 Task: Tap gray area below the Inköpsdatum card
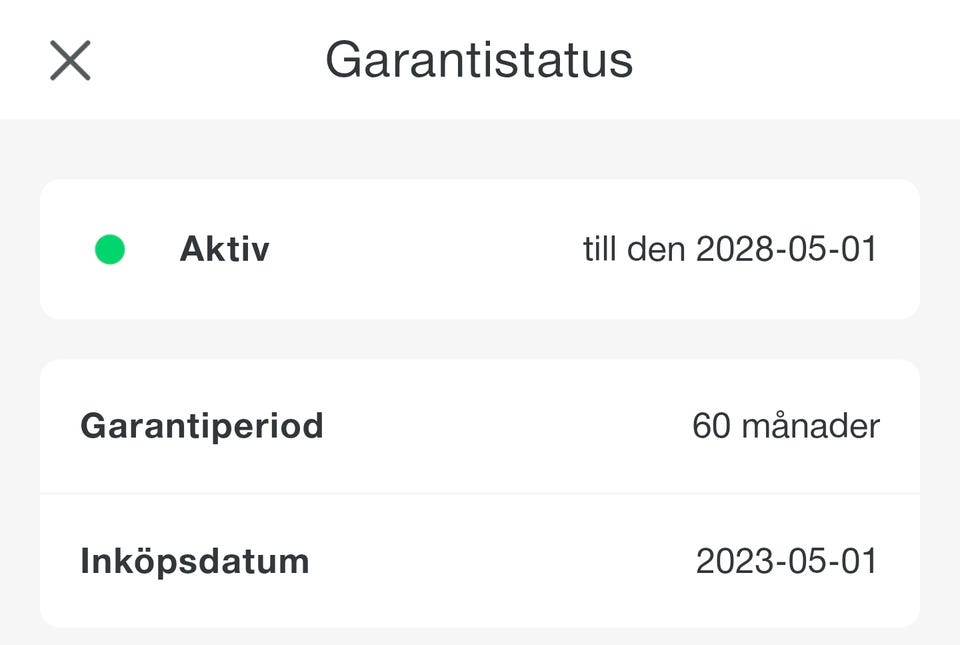[480, 636]
